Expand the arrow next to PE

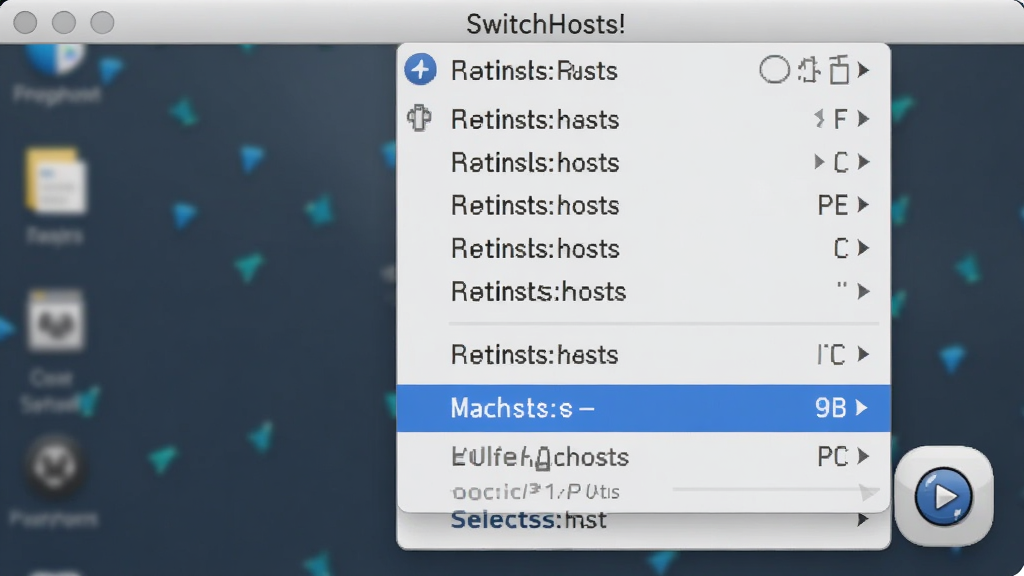point(863,205)
